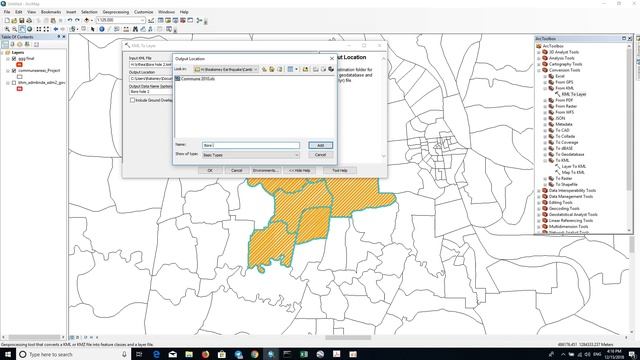This screenshot has width=640, height=360.
Task: Expand the Data Management Tools toolbox
Action: pyautogui.click(x=539, y=197)
